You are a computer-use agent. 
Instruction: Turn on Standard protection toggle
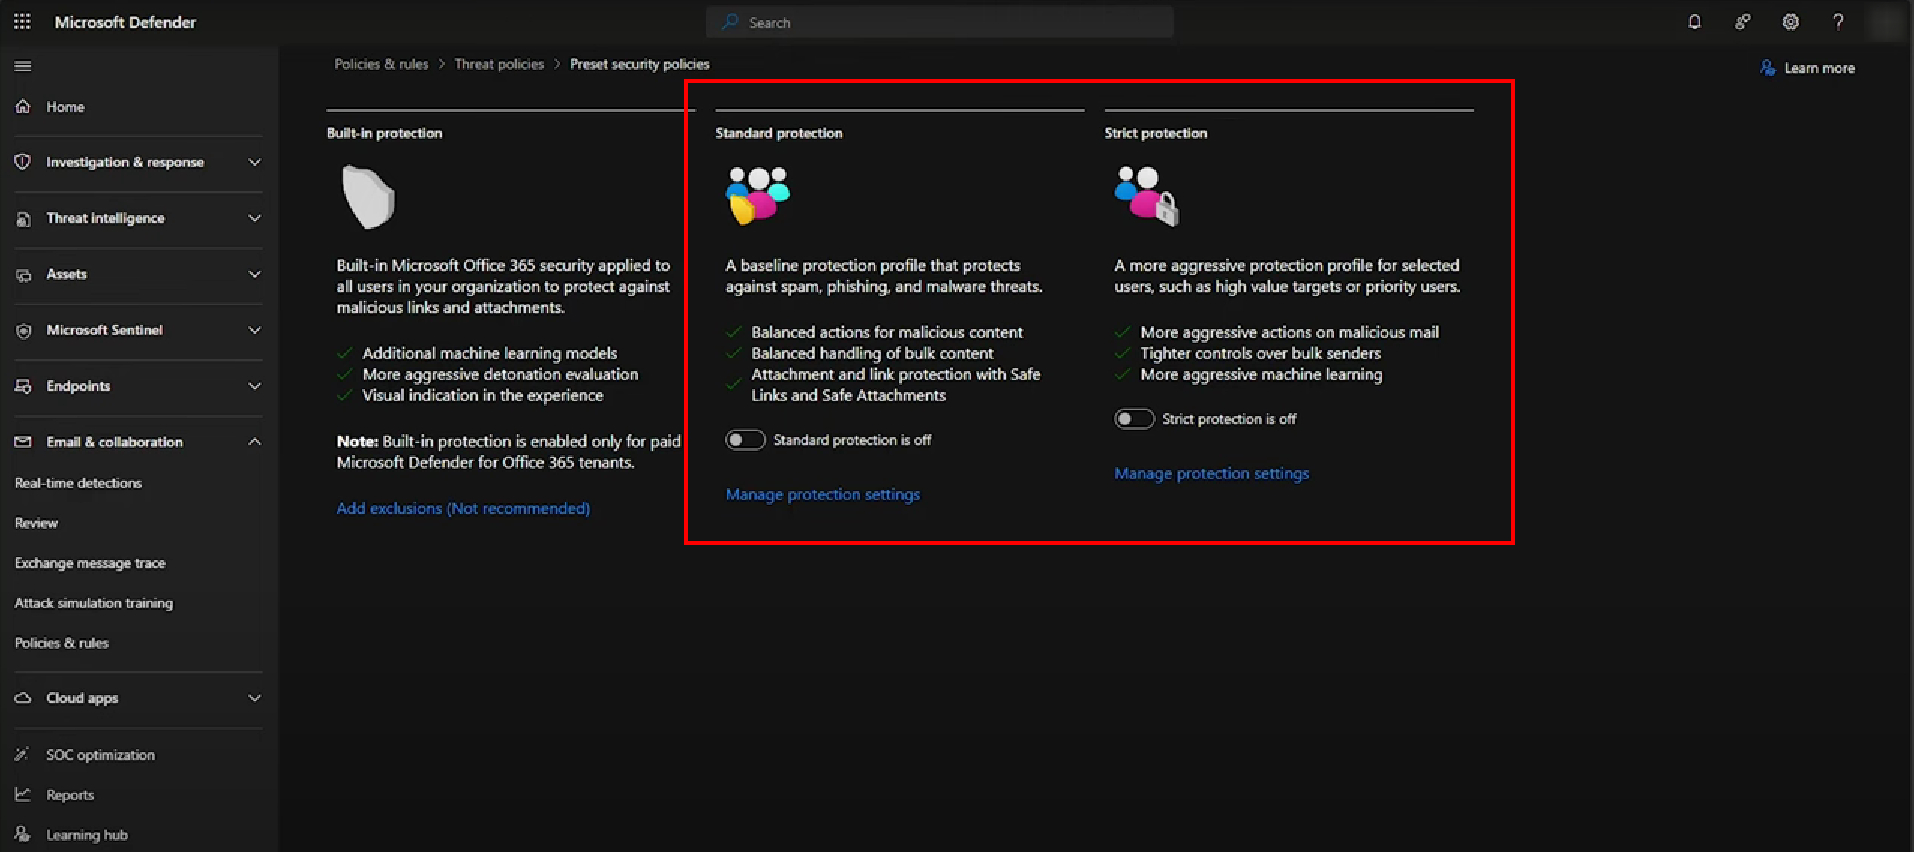pos(745,440)
